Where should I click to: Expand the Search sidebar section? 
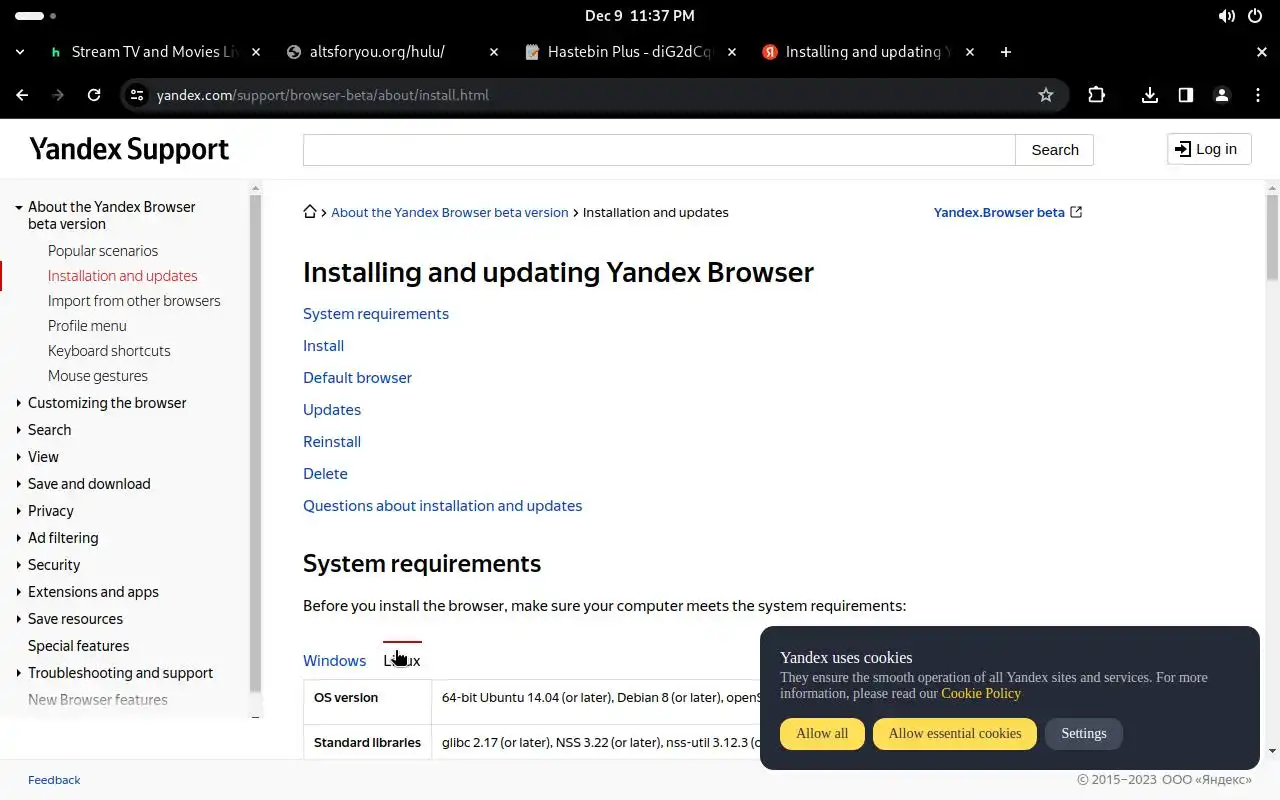pyautogui.click(x=19, y=430)
